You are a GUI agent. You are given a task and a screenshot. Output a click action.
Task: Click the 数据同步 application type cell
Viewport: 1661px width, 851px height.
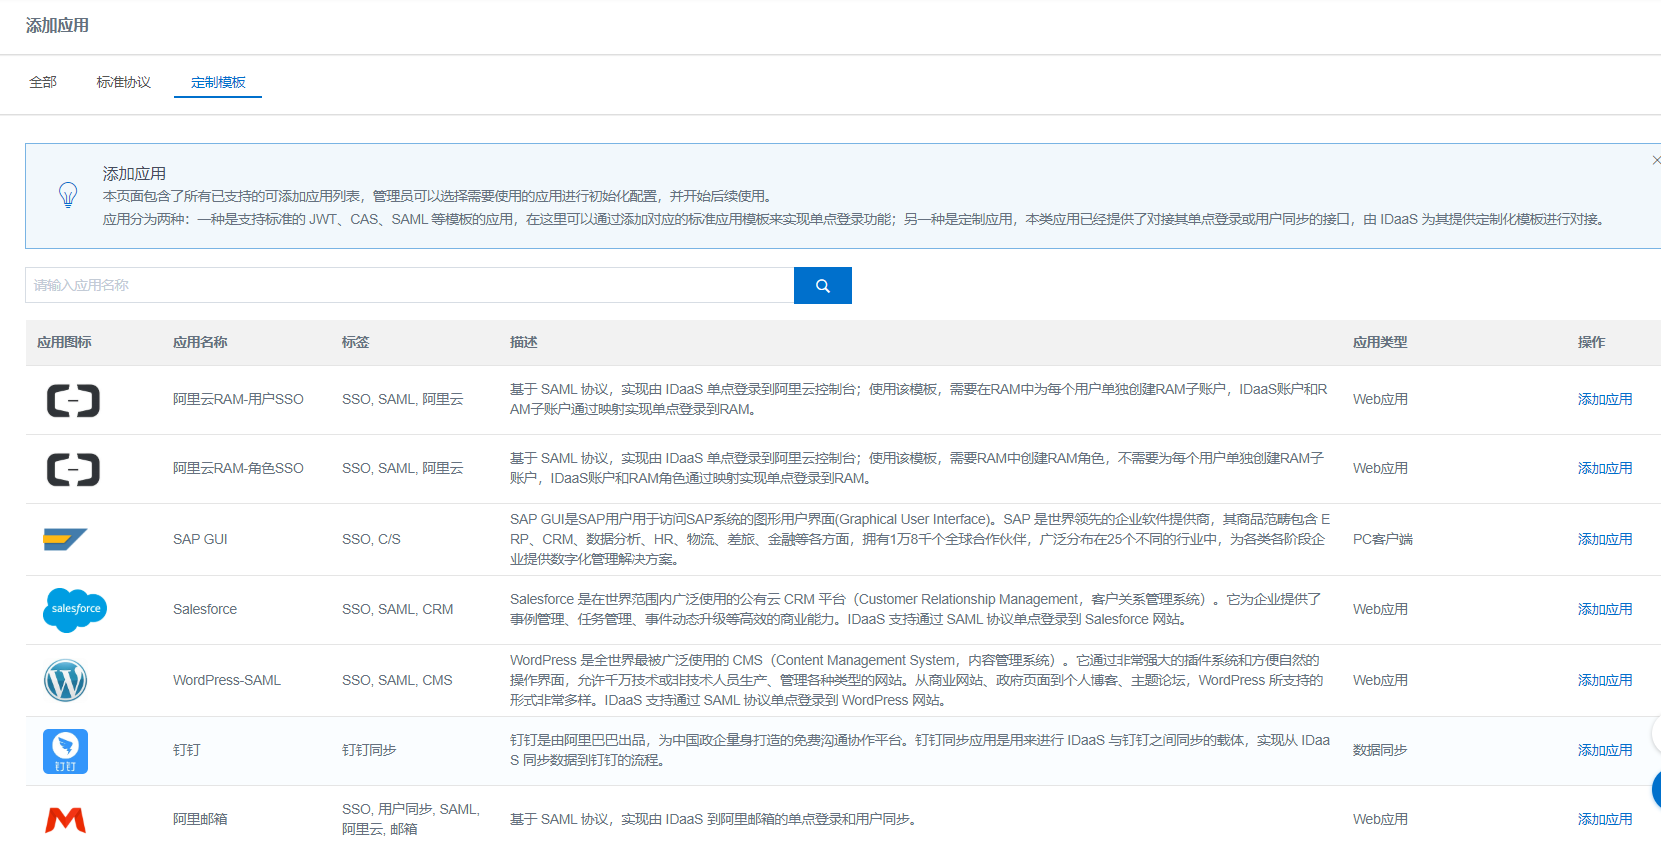[x=1380, y=750]
